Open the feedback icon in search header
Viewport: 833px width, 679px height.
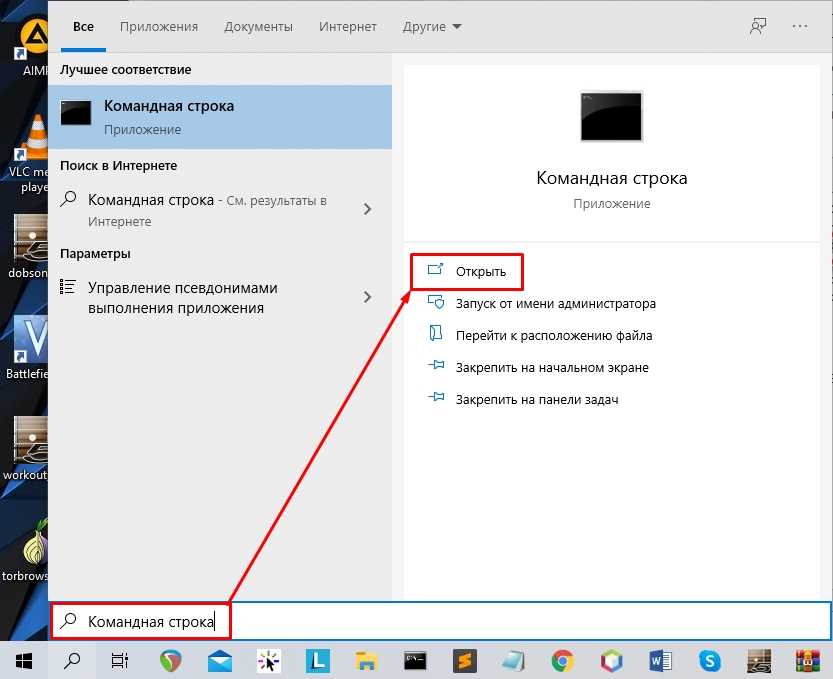click(x=758, y=27)
